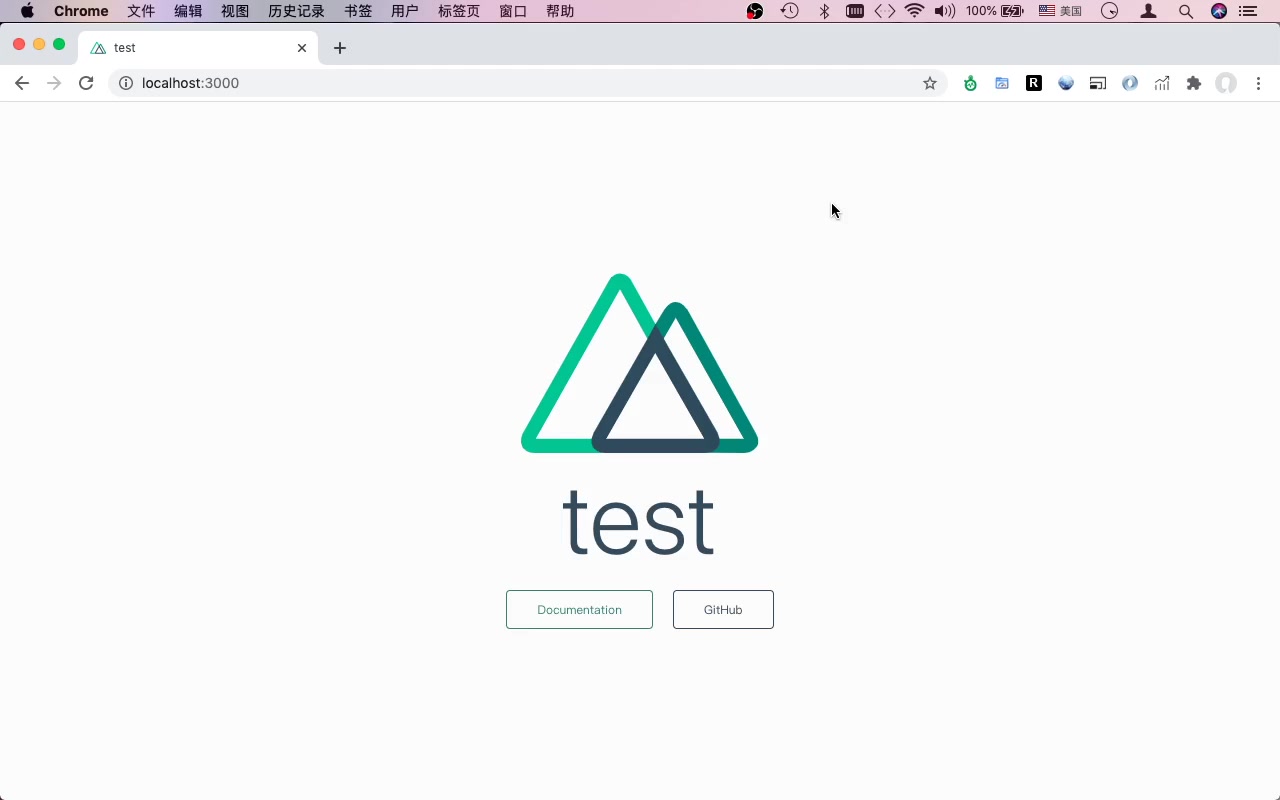This screenshot has height=800, width=1280.
Task: Click the blue circular extension icon
Action: (1130, 83)
